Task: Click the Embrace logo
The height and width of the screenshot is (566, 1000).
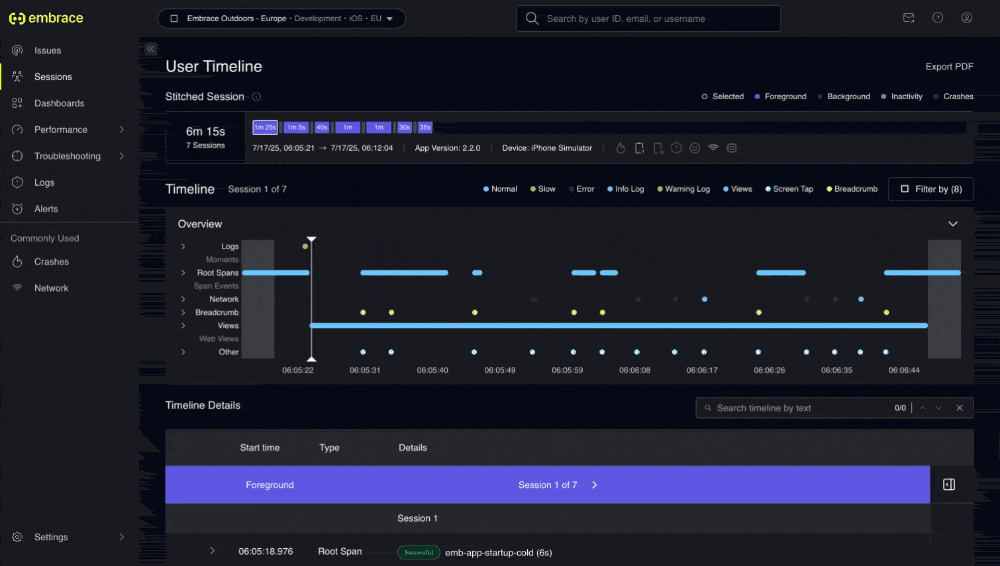Action: coord(46,18)
